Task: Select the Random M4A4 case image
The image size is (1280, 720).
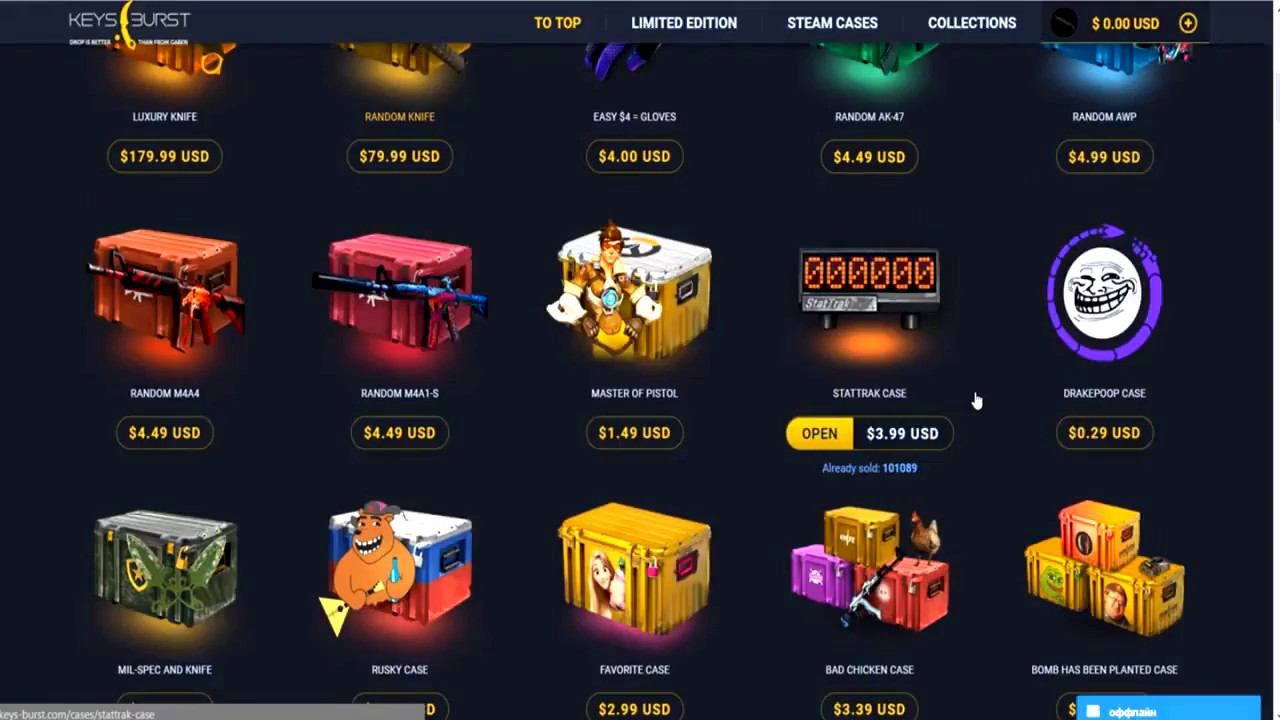Action: (x=165, y=291)
